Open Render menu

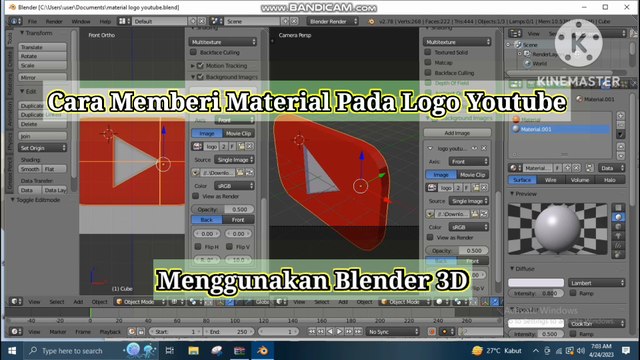(54, 21)
